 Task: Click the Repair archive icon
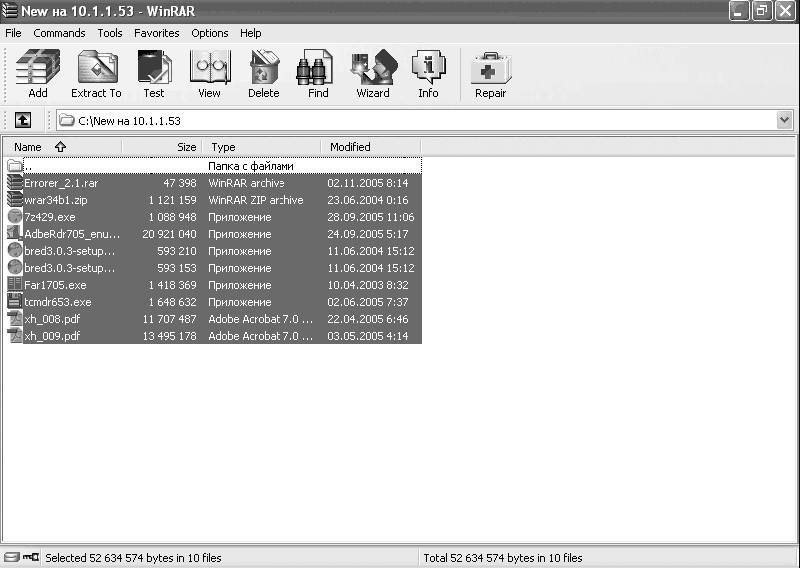tap(490, 74)
